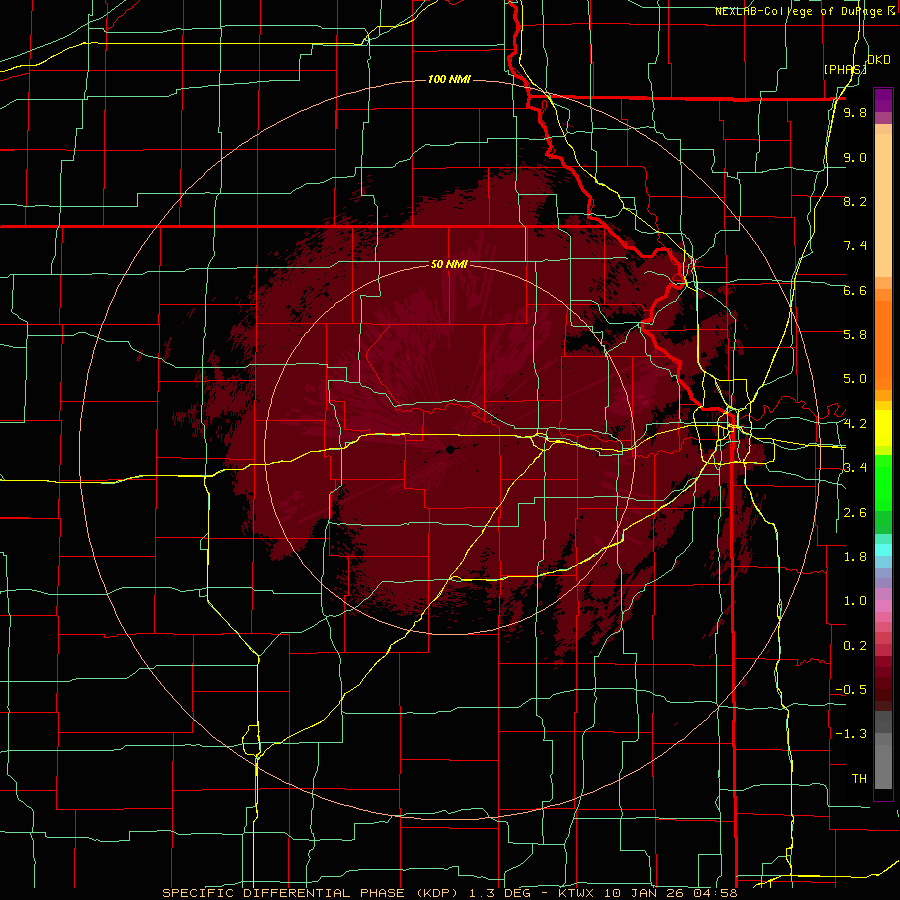The height and width of the screenshot is (900, 900).
Task: Click the 9.8 value on the color scale
Action: [855, 112]
